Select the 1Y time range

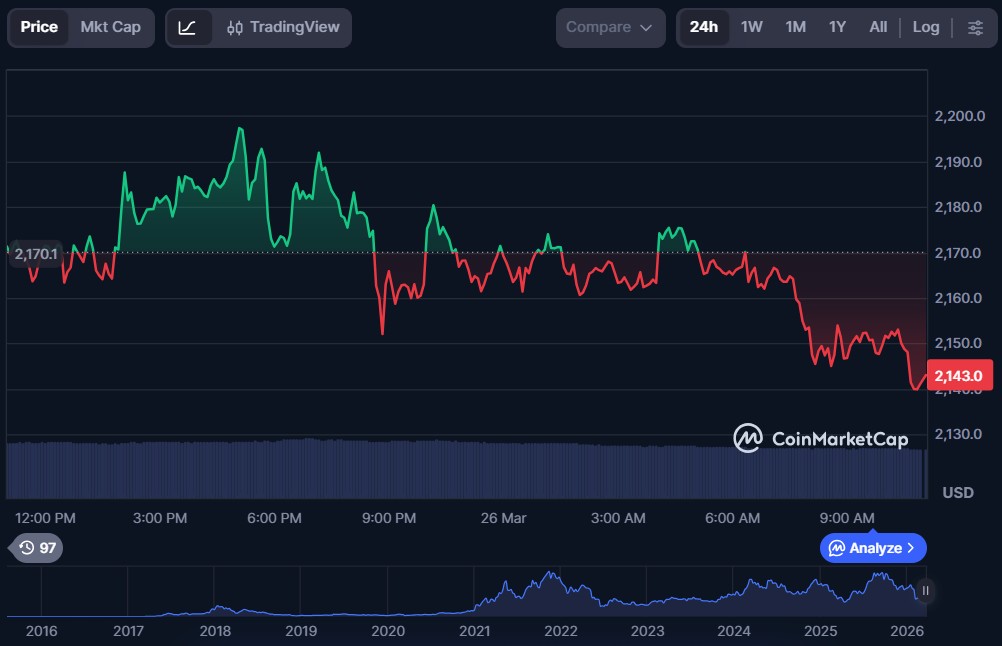point(837,28)
